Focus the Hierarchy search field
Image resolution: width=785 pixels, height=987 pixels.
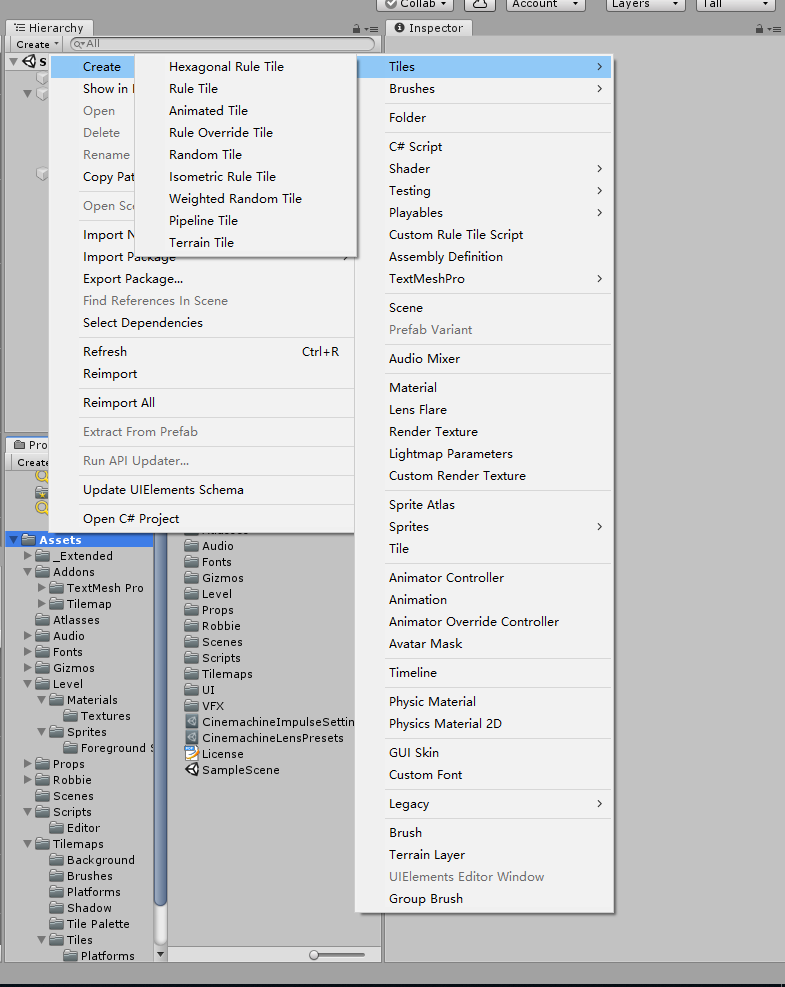point(223,44)
